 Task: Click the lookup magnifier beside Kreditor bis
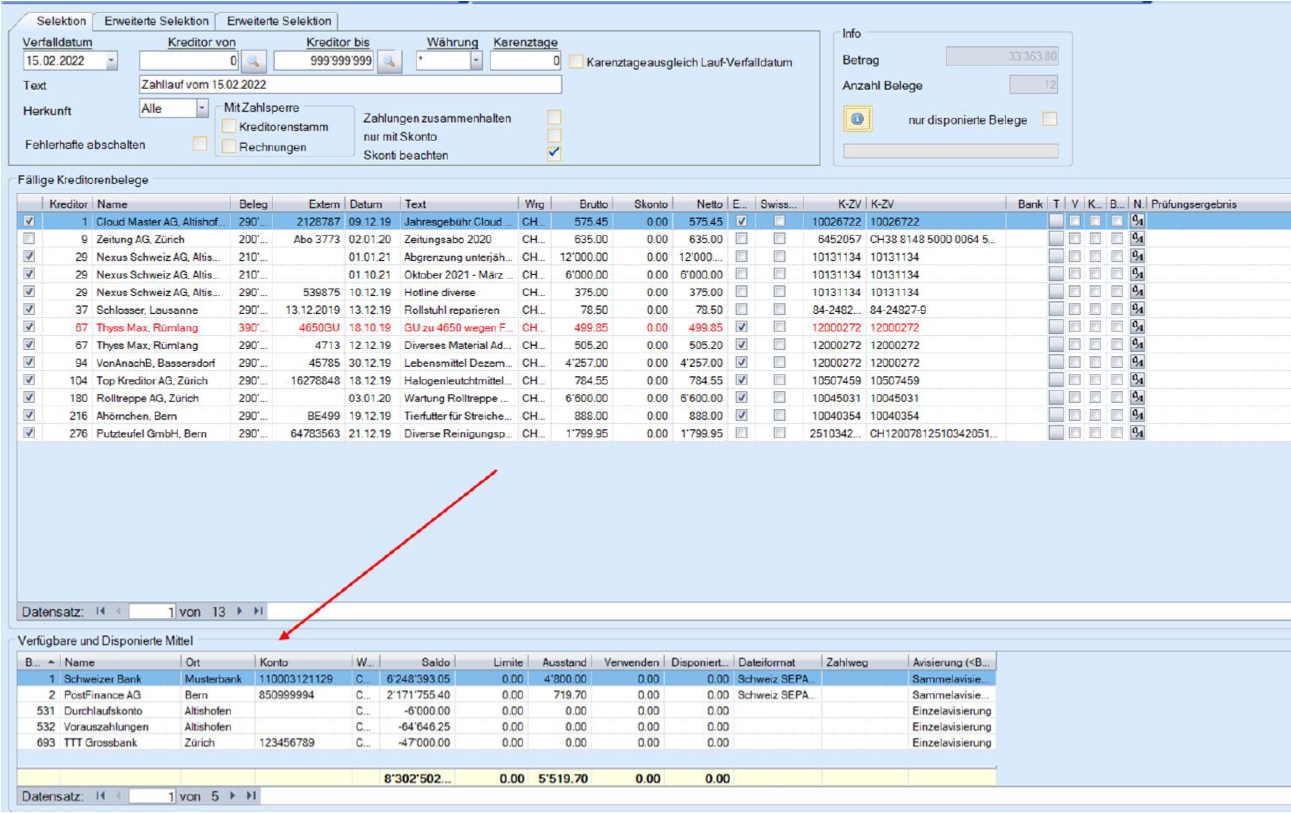389,62
